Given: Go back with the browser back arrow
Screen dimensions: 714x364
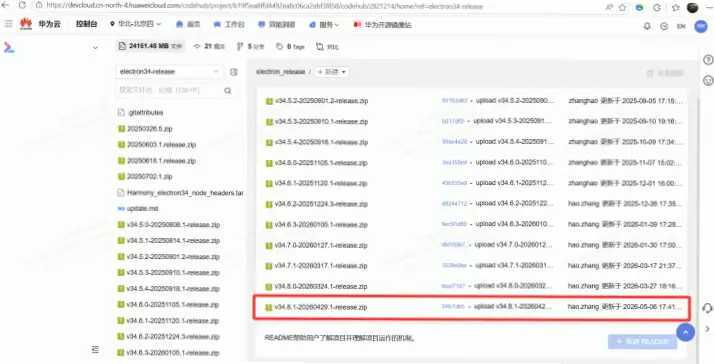Looking at the screenshot, I should coord(5,6).
